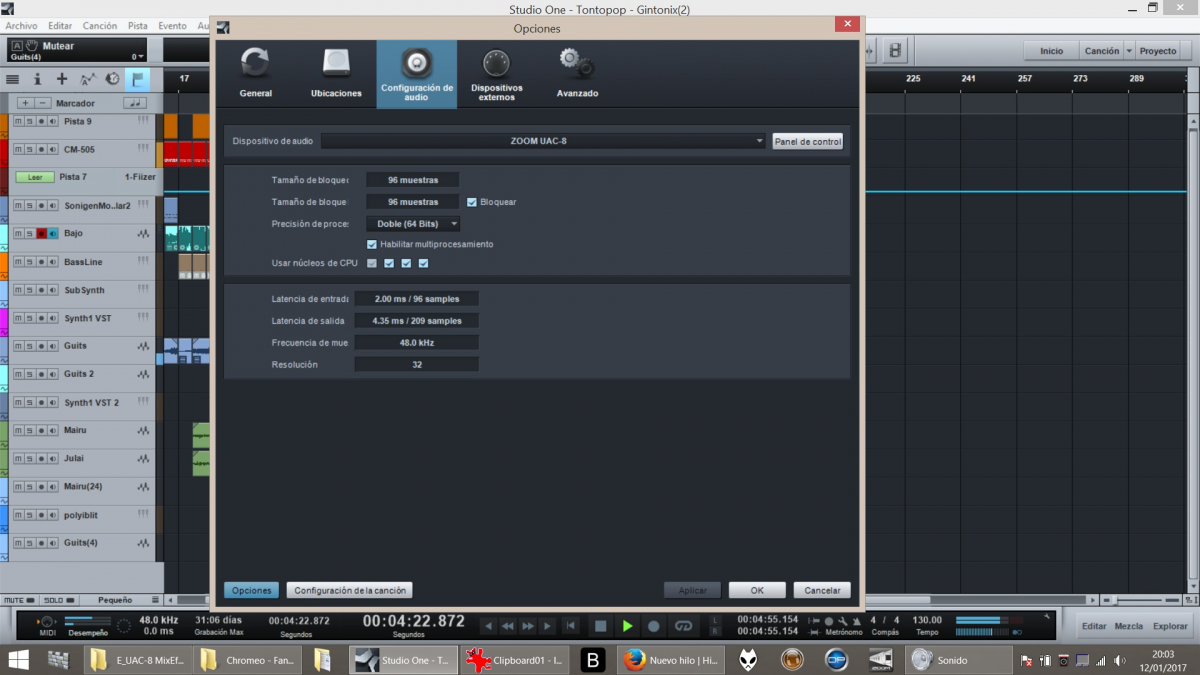Open Configuración de la canción
This screenshot has height=675, width=1200.
350,590
